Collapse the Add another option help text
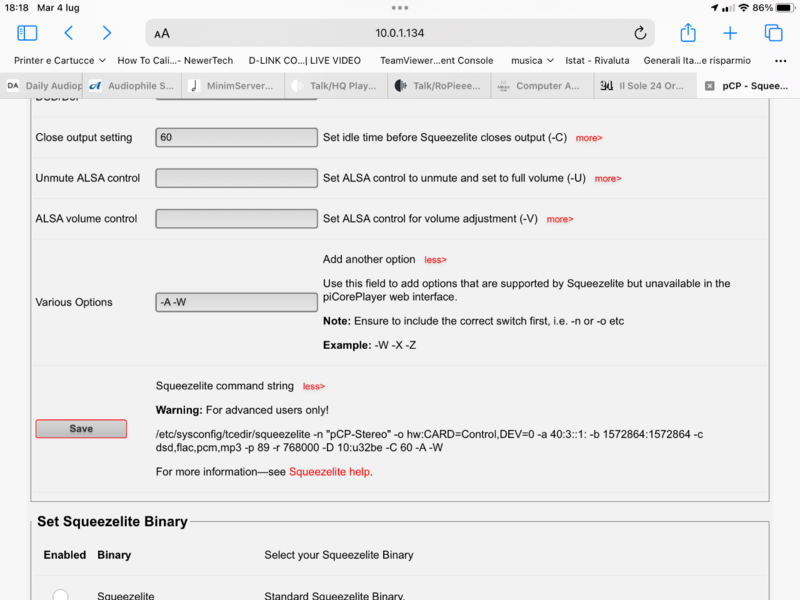This screenshot has width=800, height=600. tap(435, 259)
